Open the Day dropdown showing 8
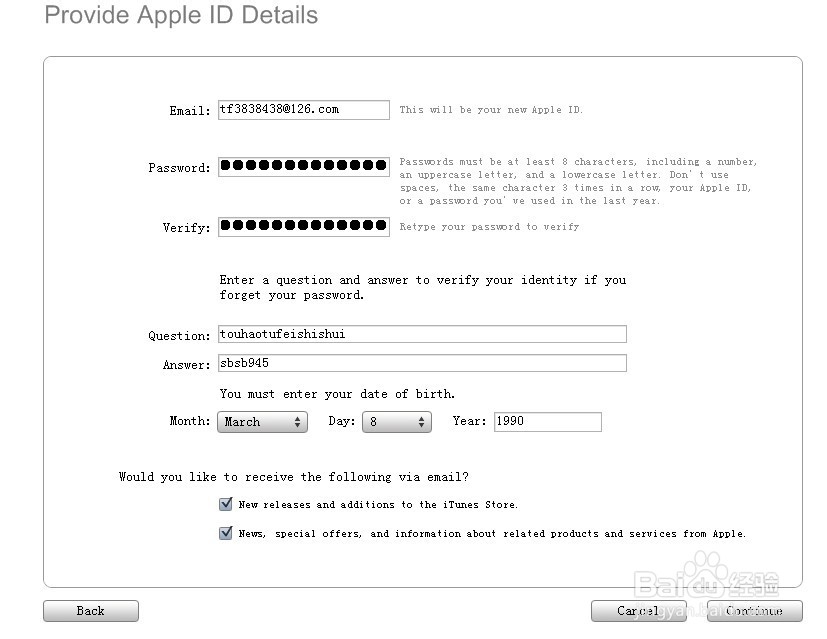 397,422
